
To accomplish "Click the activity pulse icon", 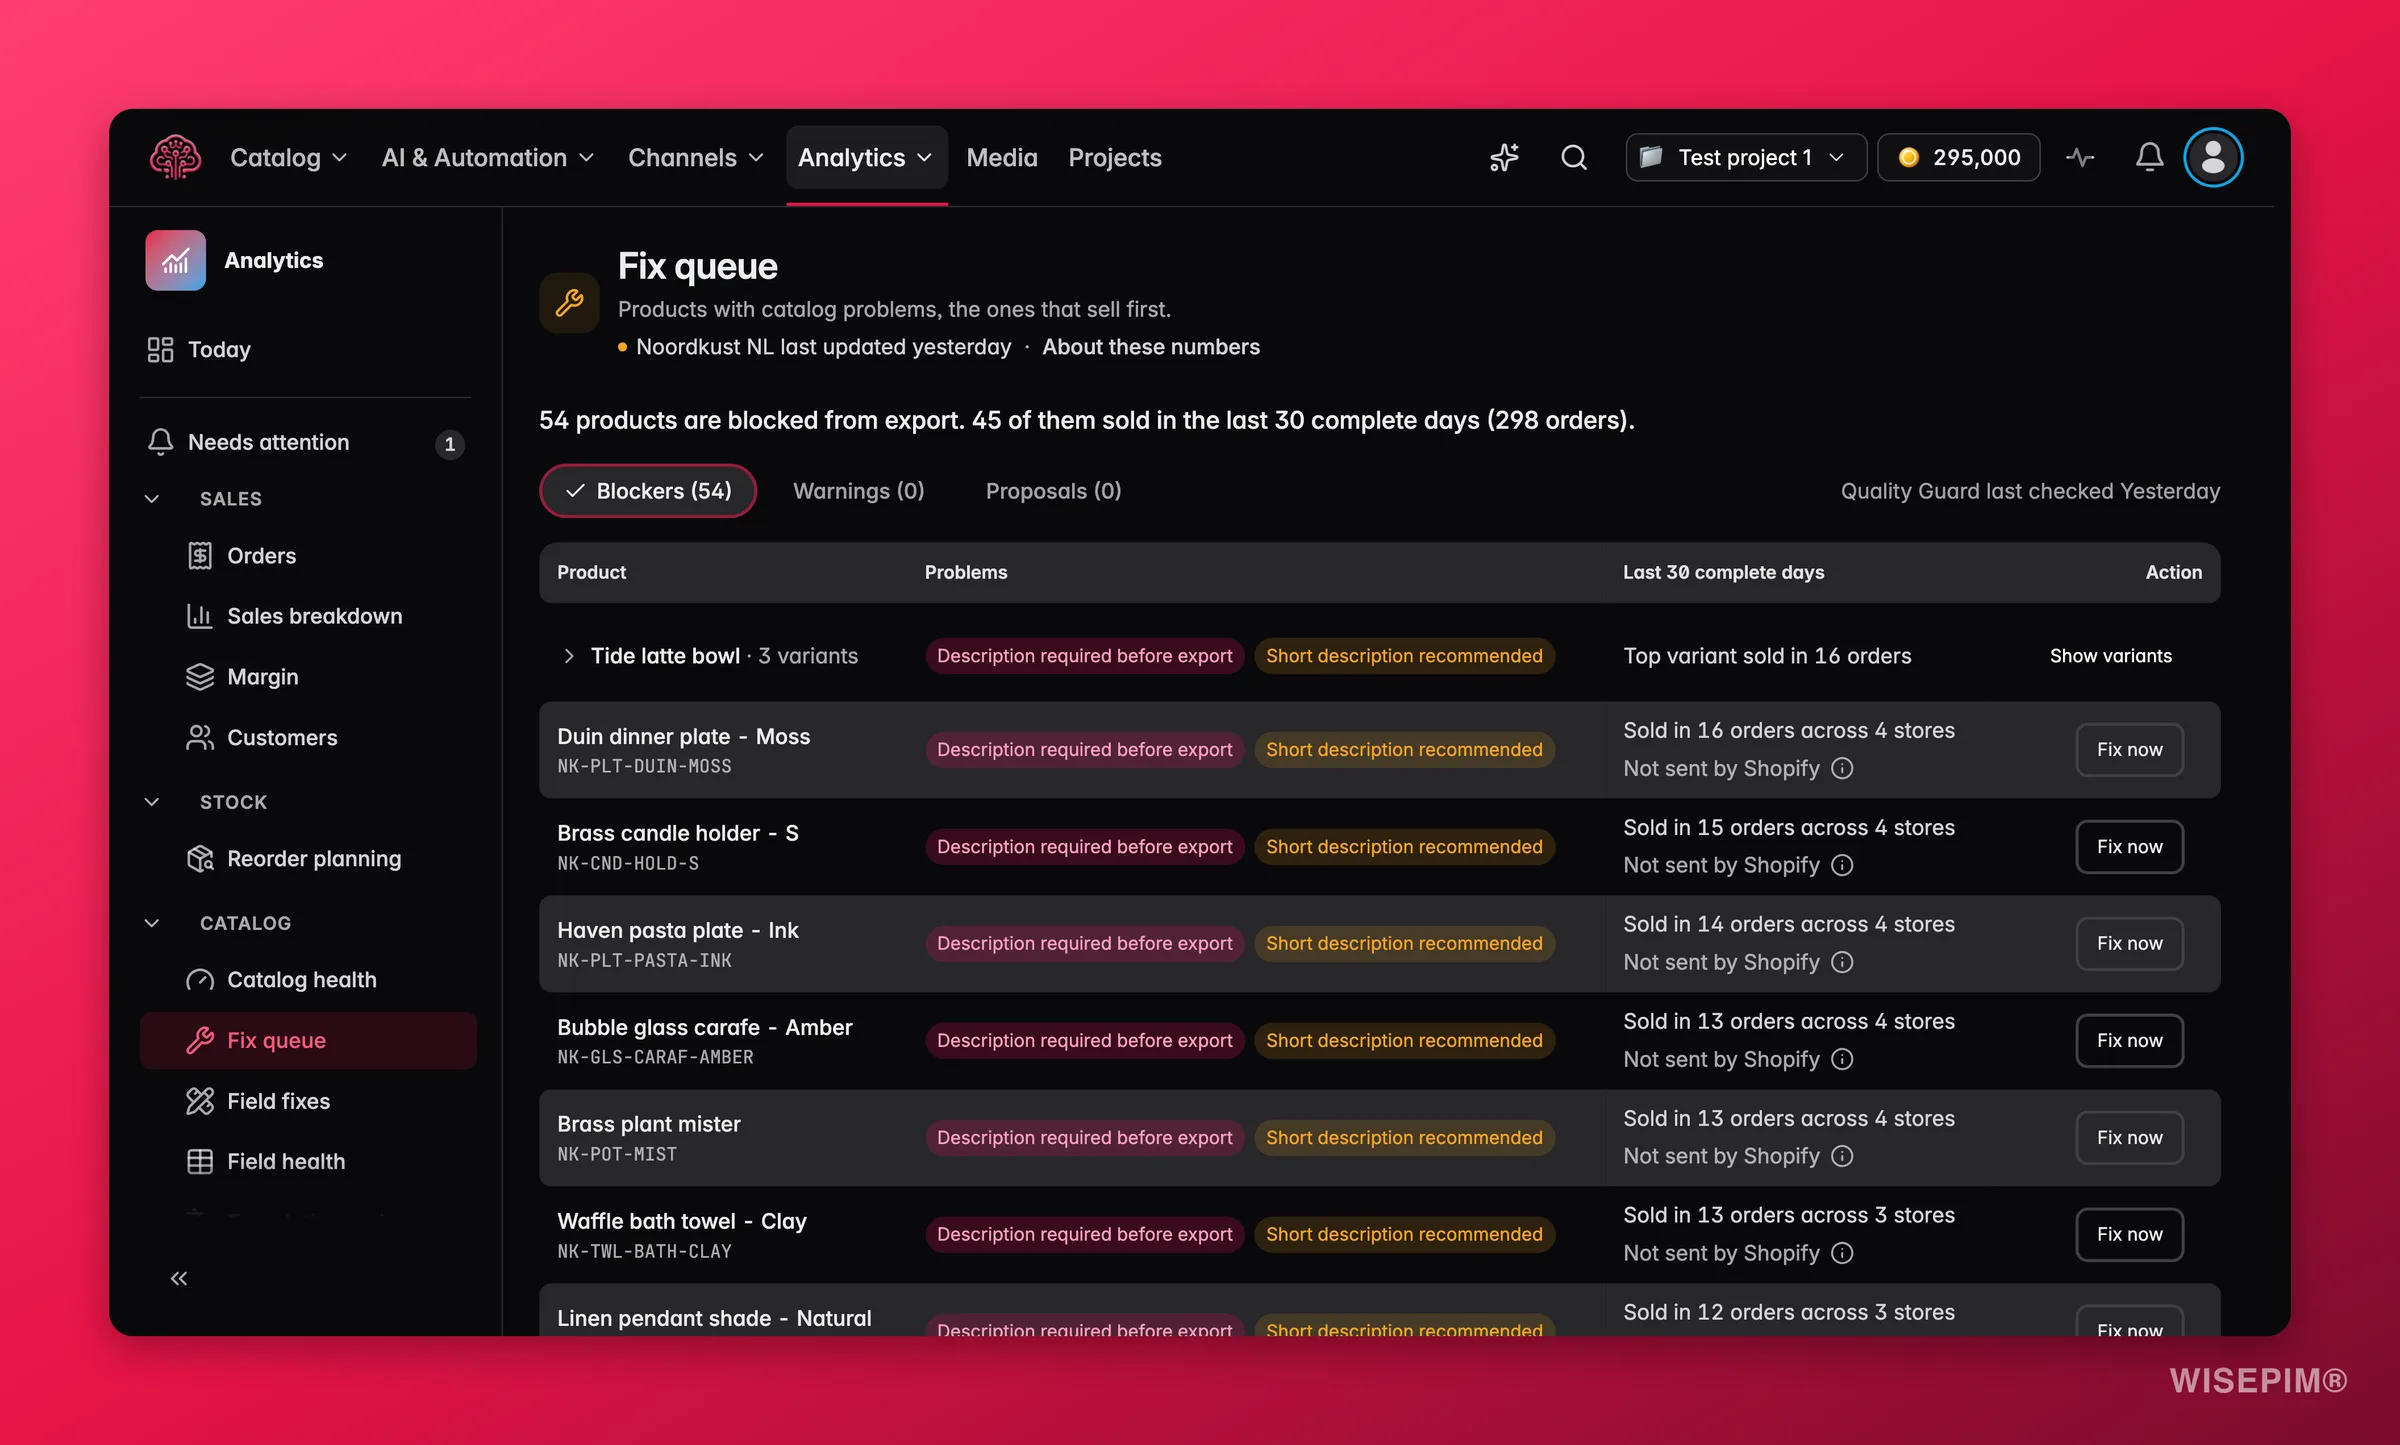I will tap(2080, 157).
